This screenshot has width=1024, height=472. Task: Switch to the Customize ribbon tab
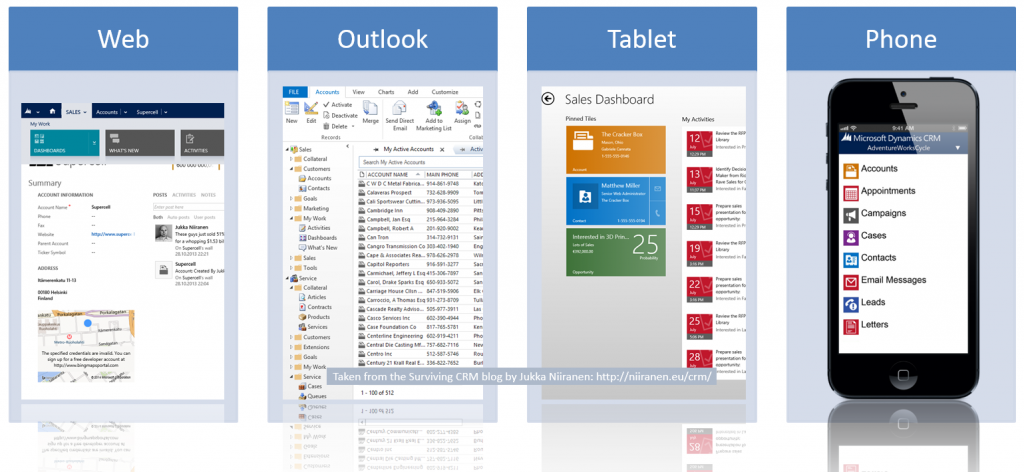[445, 92]
